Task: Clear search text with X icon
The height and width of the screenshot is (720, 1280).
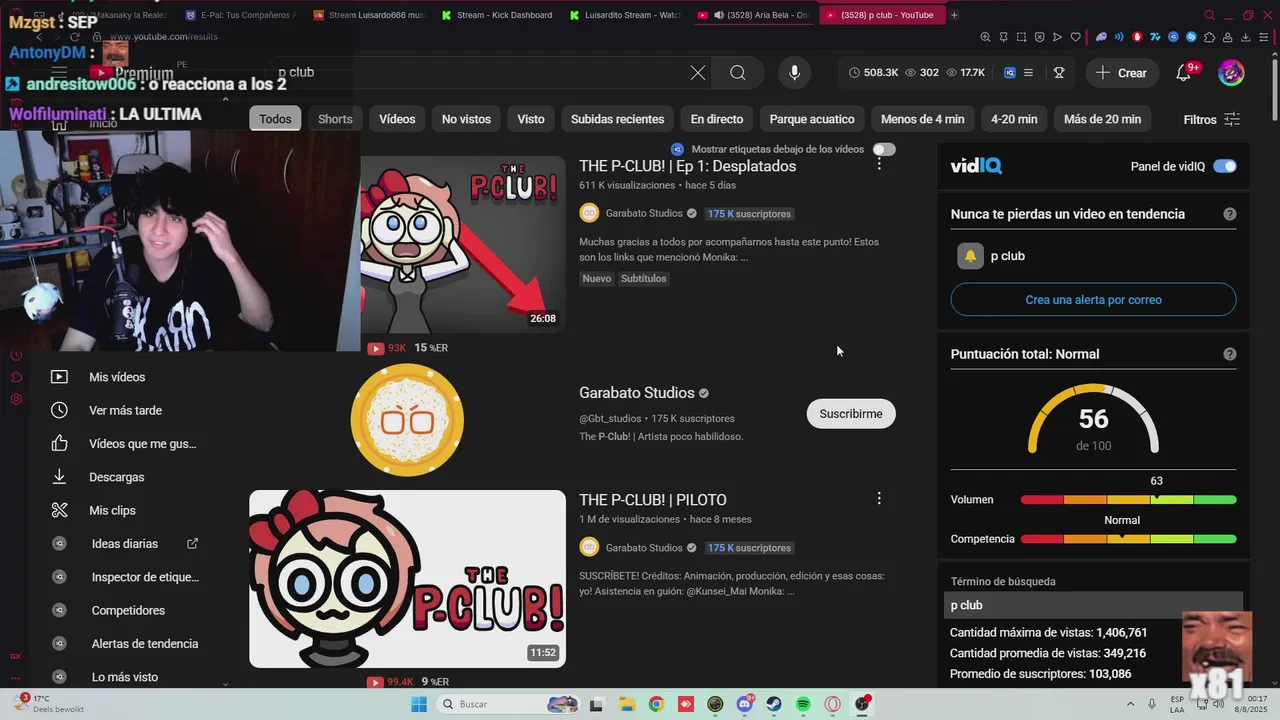Action: 698,72
